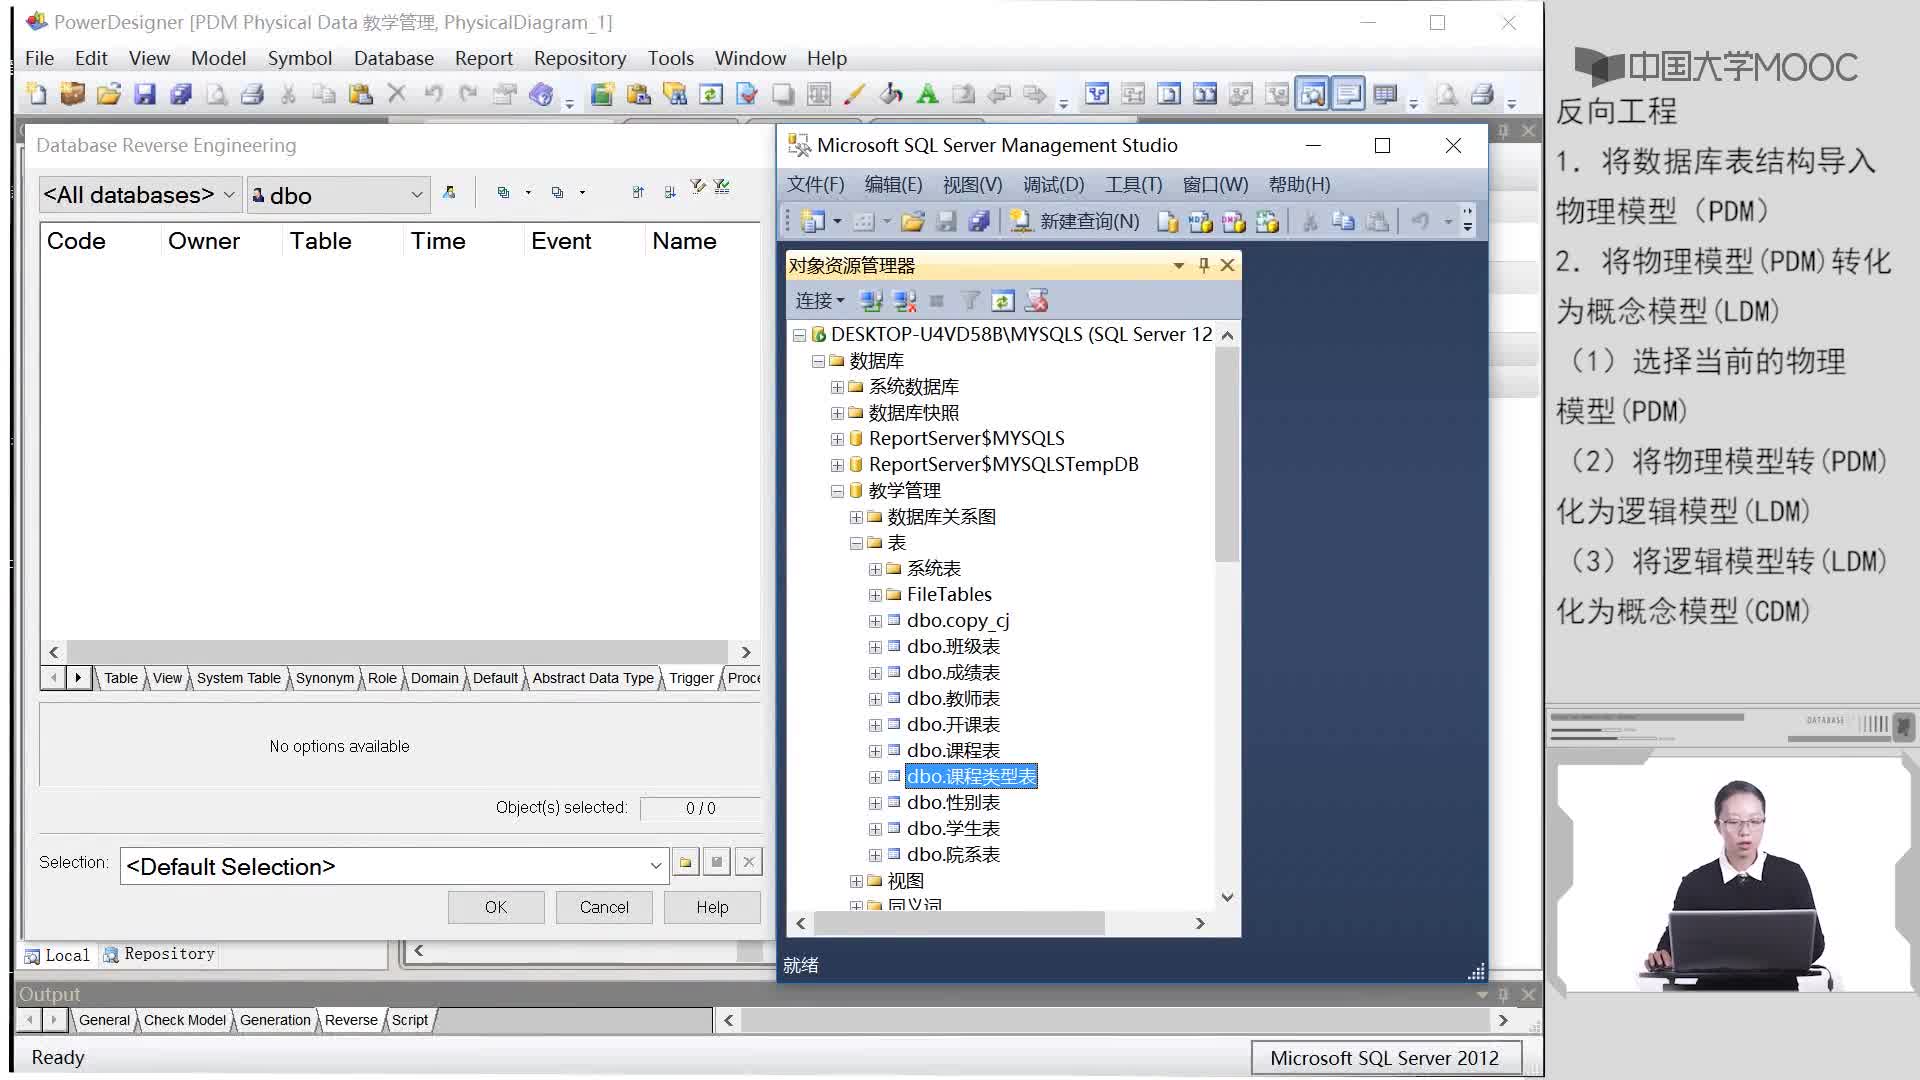1920x1080 pixels.
Task: Click OK in Database Reverse Engineering dialog
Action: pyautogui.click(x=496, y=907)
